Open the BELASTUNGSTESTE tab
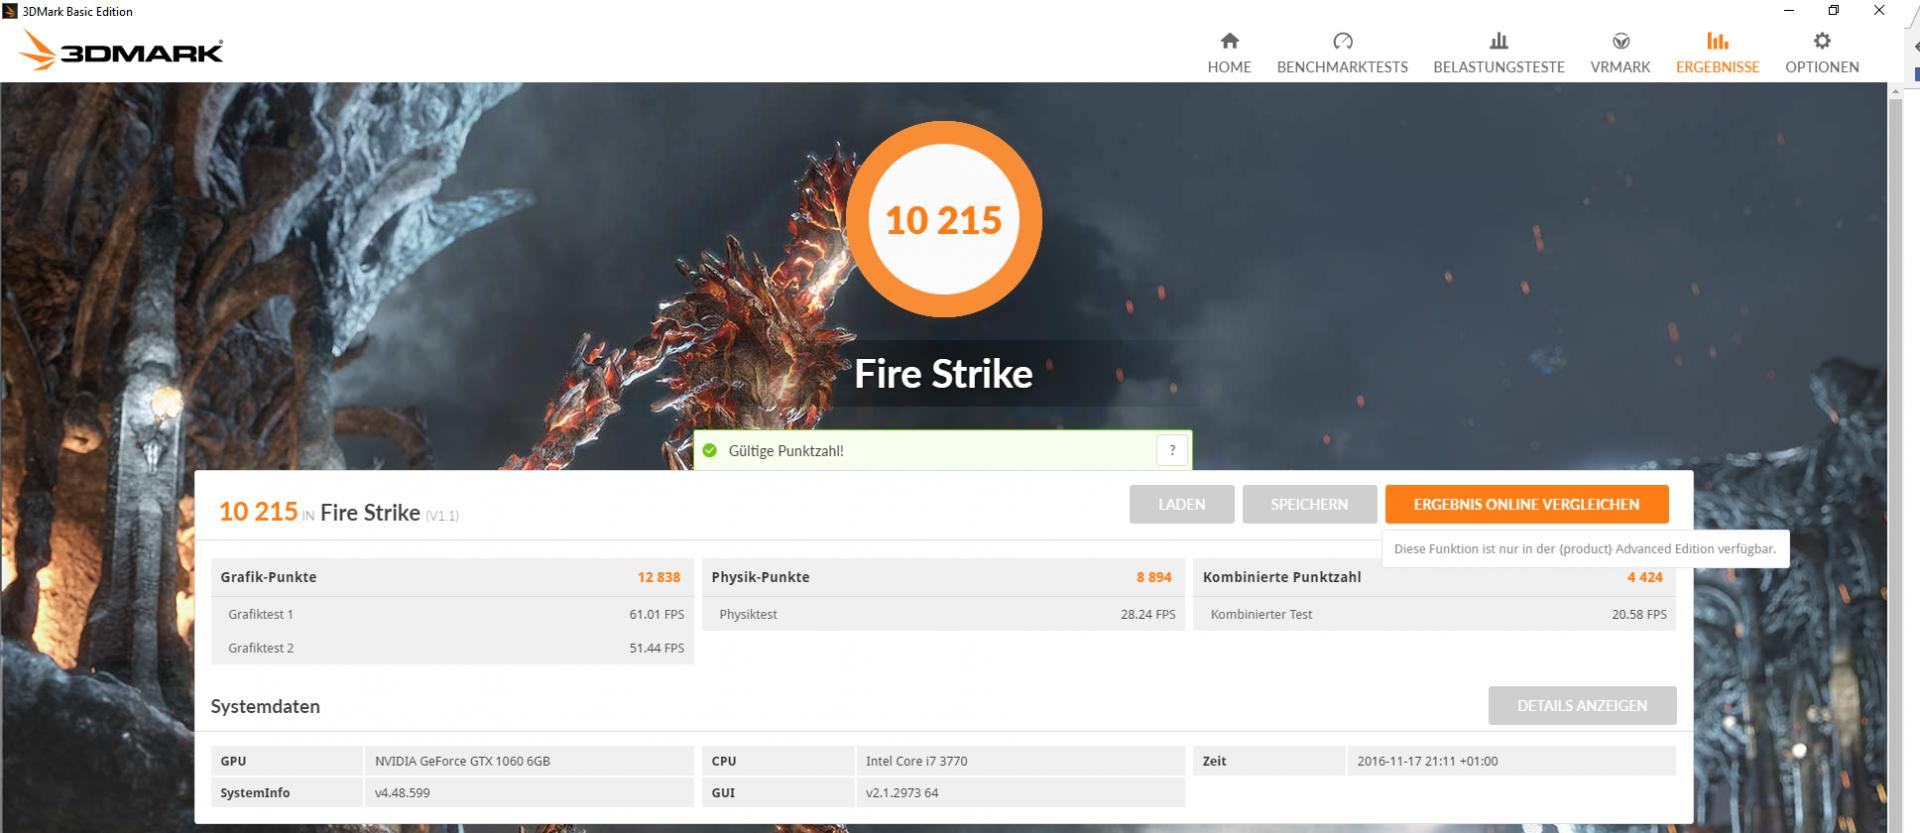Viewport: 1920px width, 833px height. (1498, 53)
